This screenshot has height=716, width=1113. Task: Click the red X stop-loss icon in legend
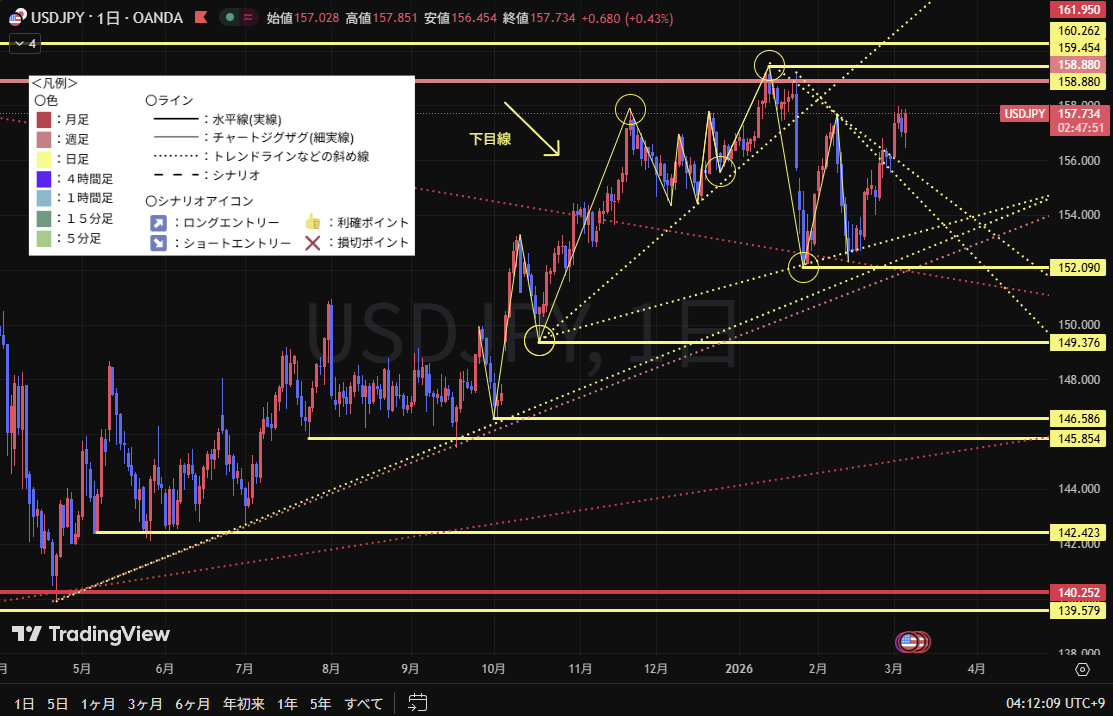[x=312, y=243]
